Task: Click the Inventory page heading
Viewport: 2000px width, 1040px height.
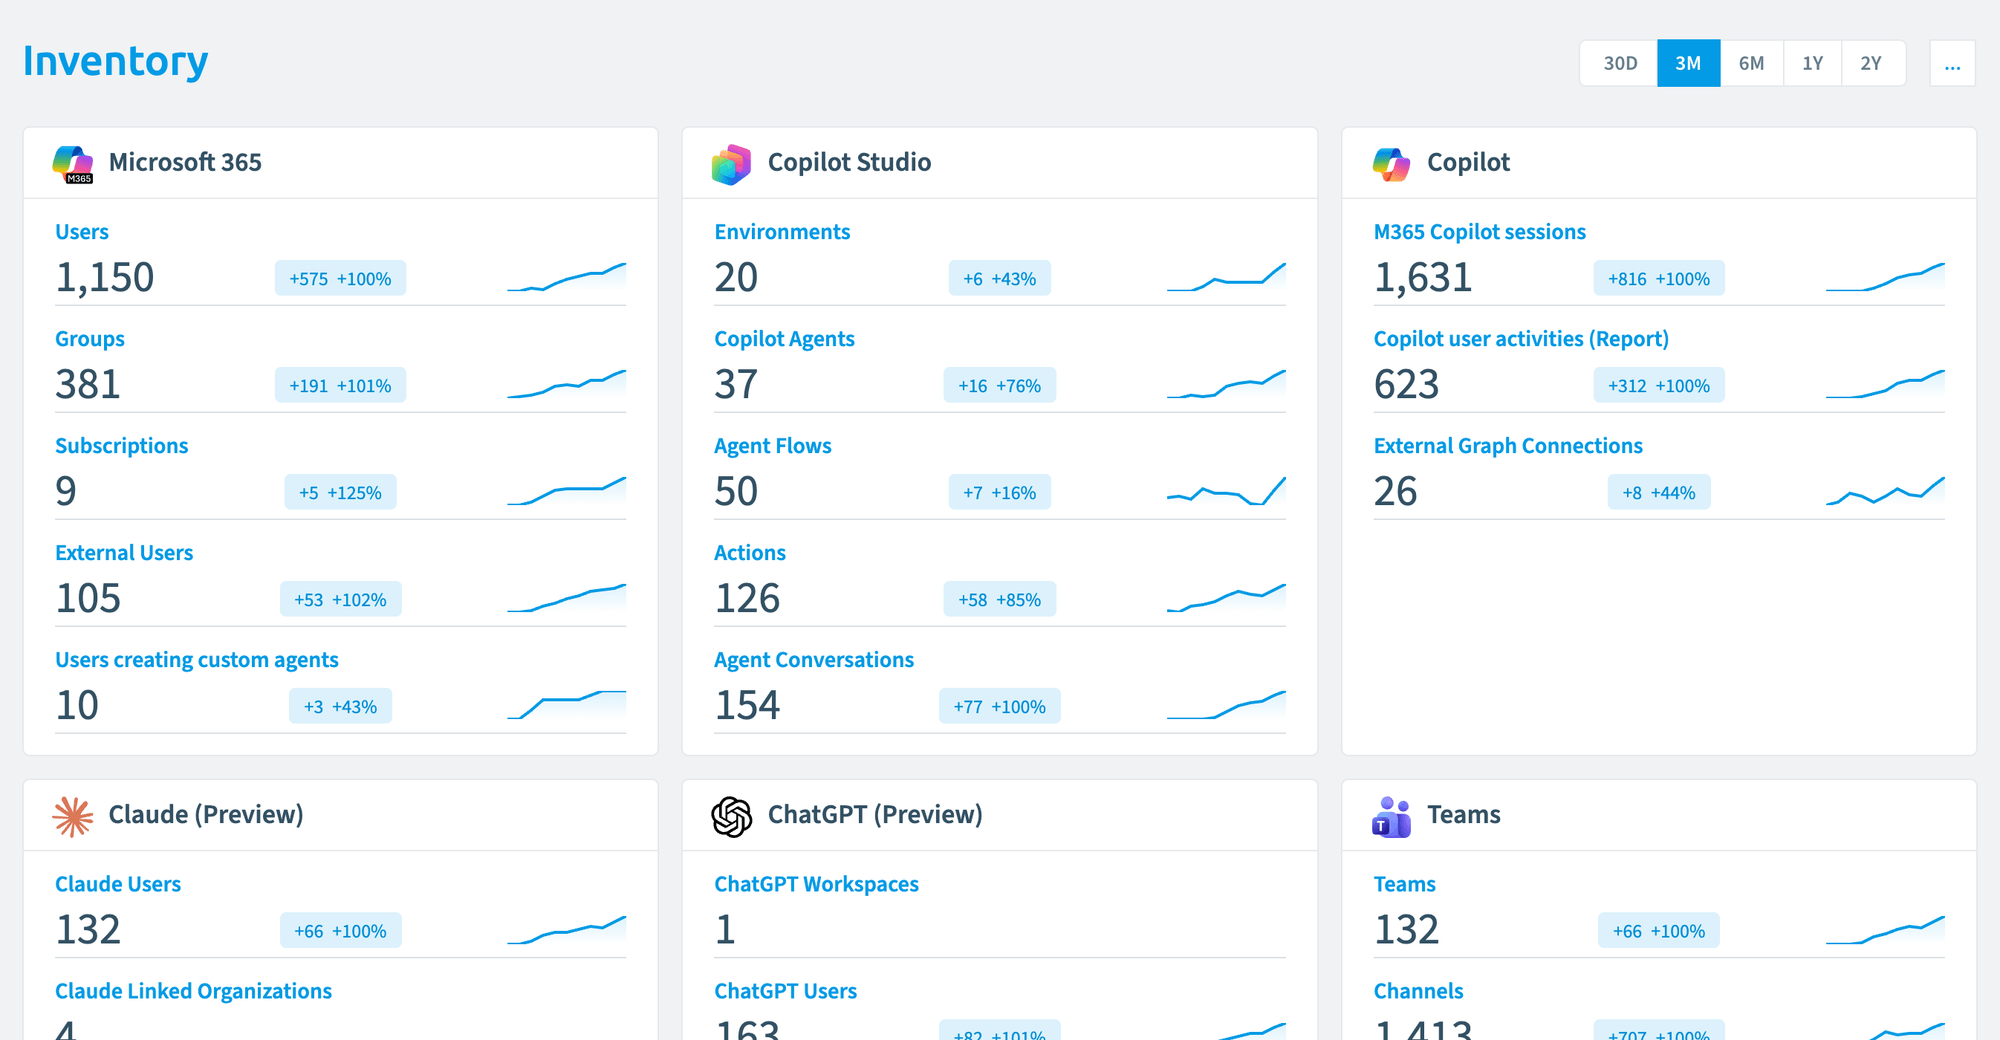Action: coord(116,62)
